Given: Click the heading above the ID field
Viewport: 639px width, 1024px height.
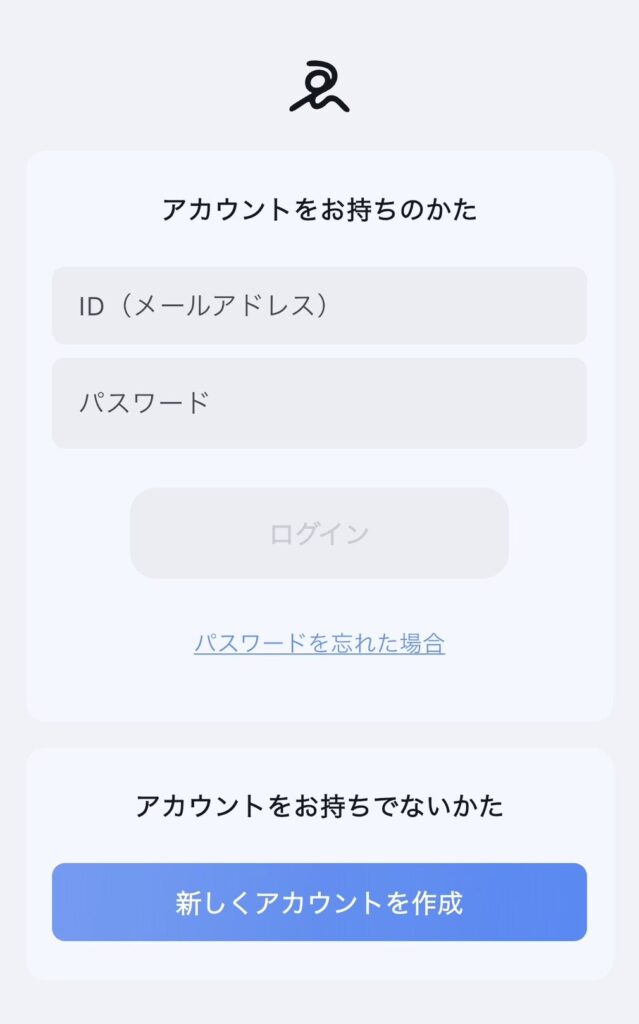Looking at the screenshot, I should [x=319, y=210].
